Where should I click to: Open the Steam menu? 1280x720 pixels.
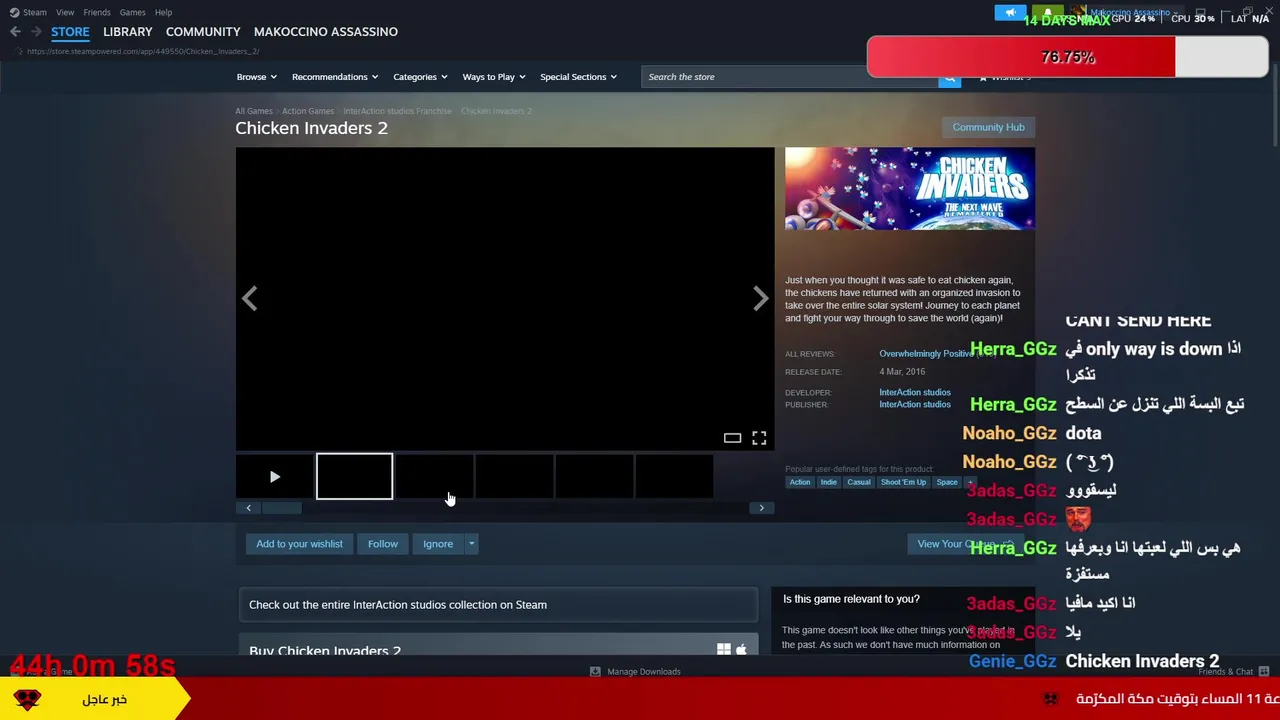click(x=35, y=13)
